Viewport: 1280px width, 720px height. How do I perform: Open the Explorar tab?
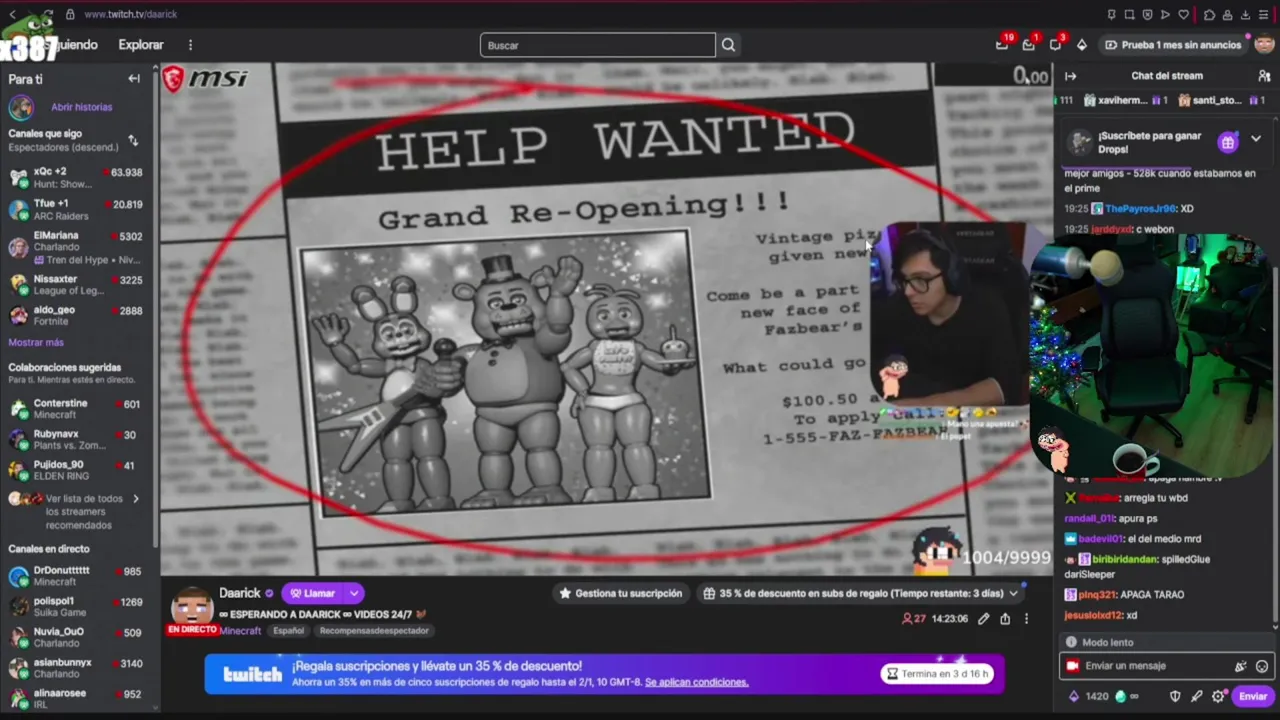pyautogui.click(x=140, y=45)
